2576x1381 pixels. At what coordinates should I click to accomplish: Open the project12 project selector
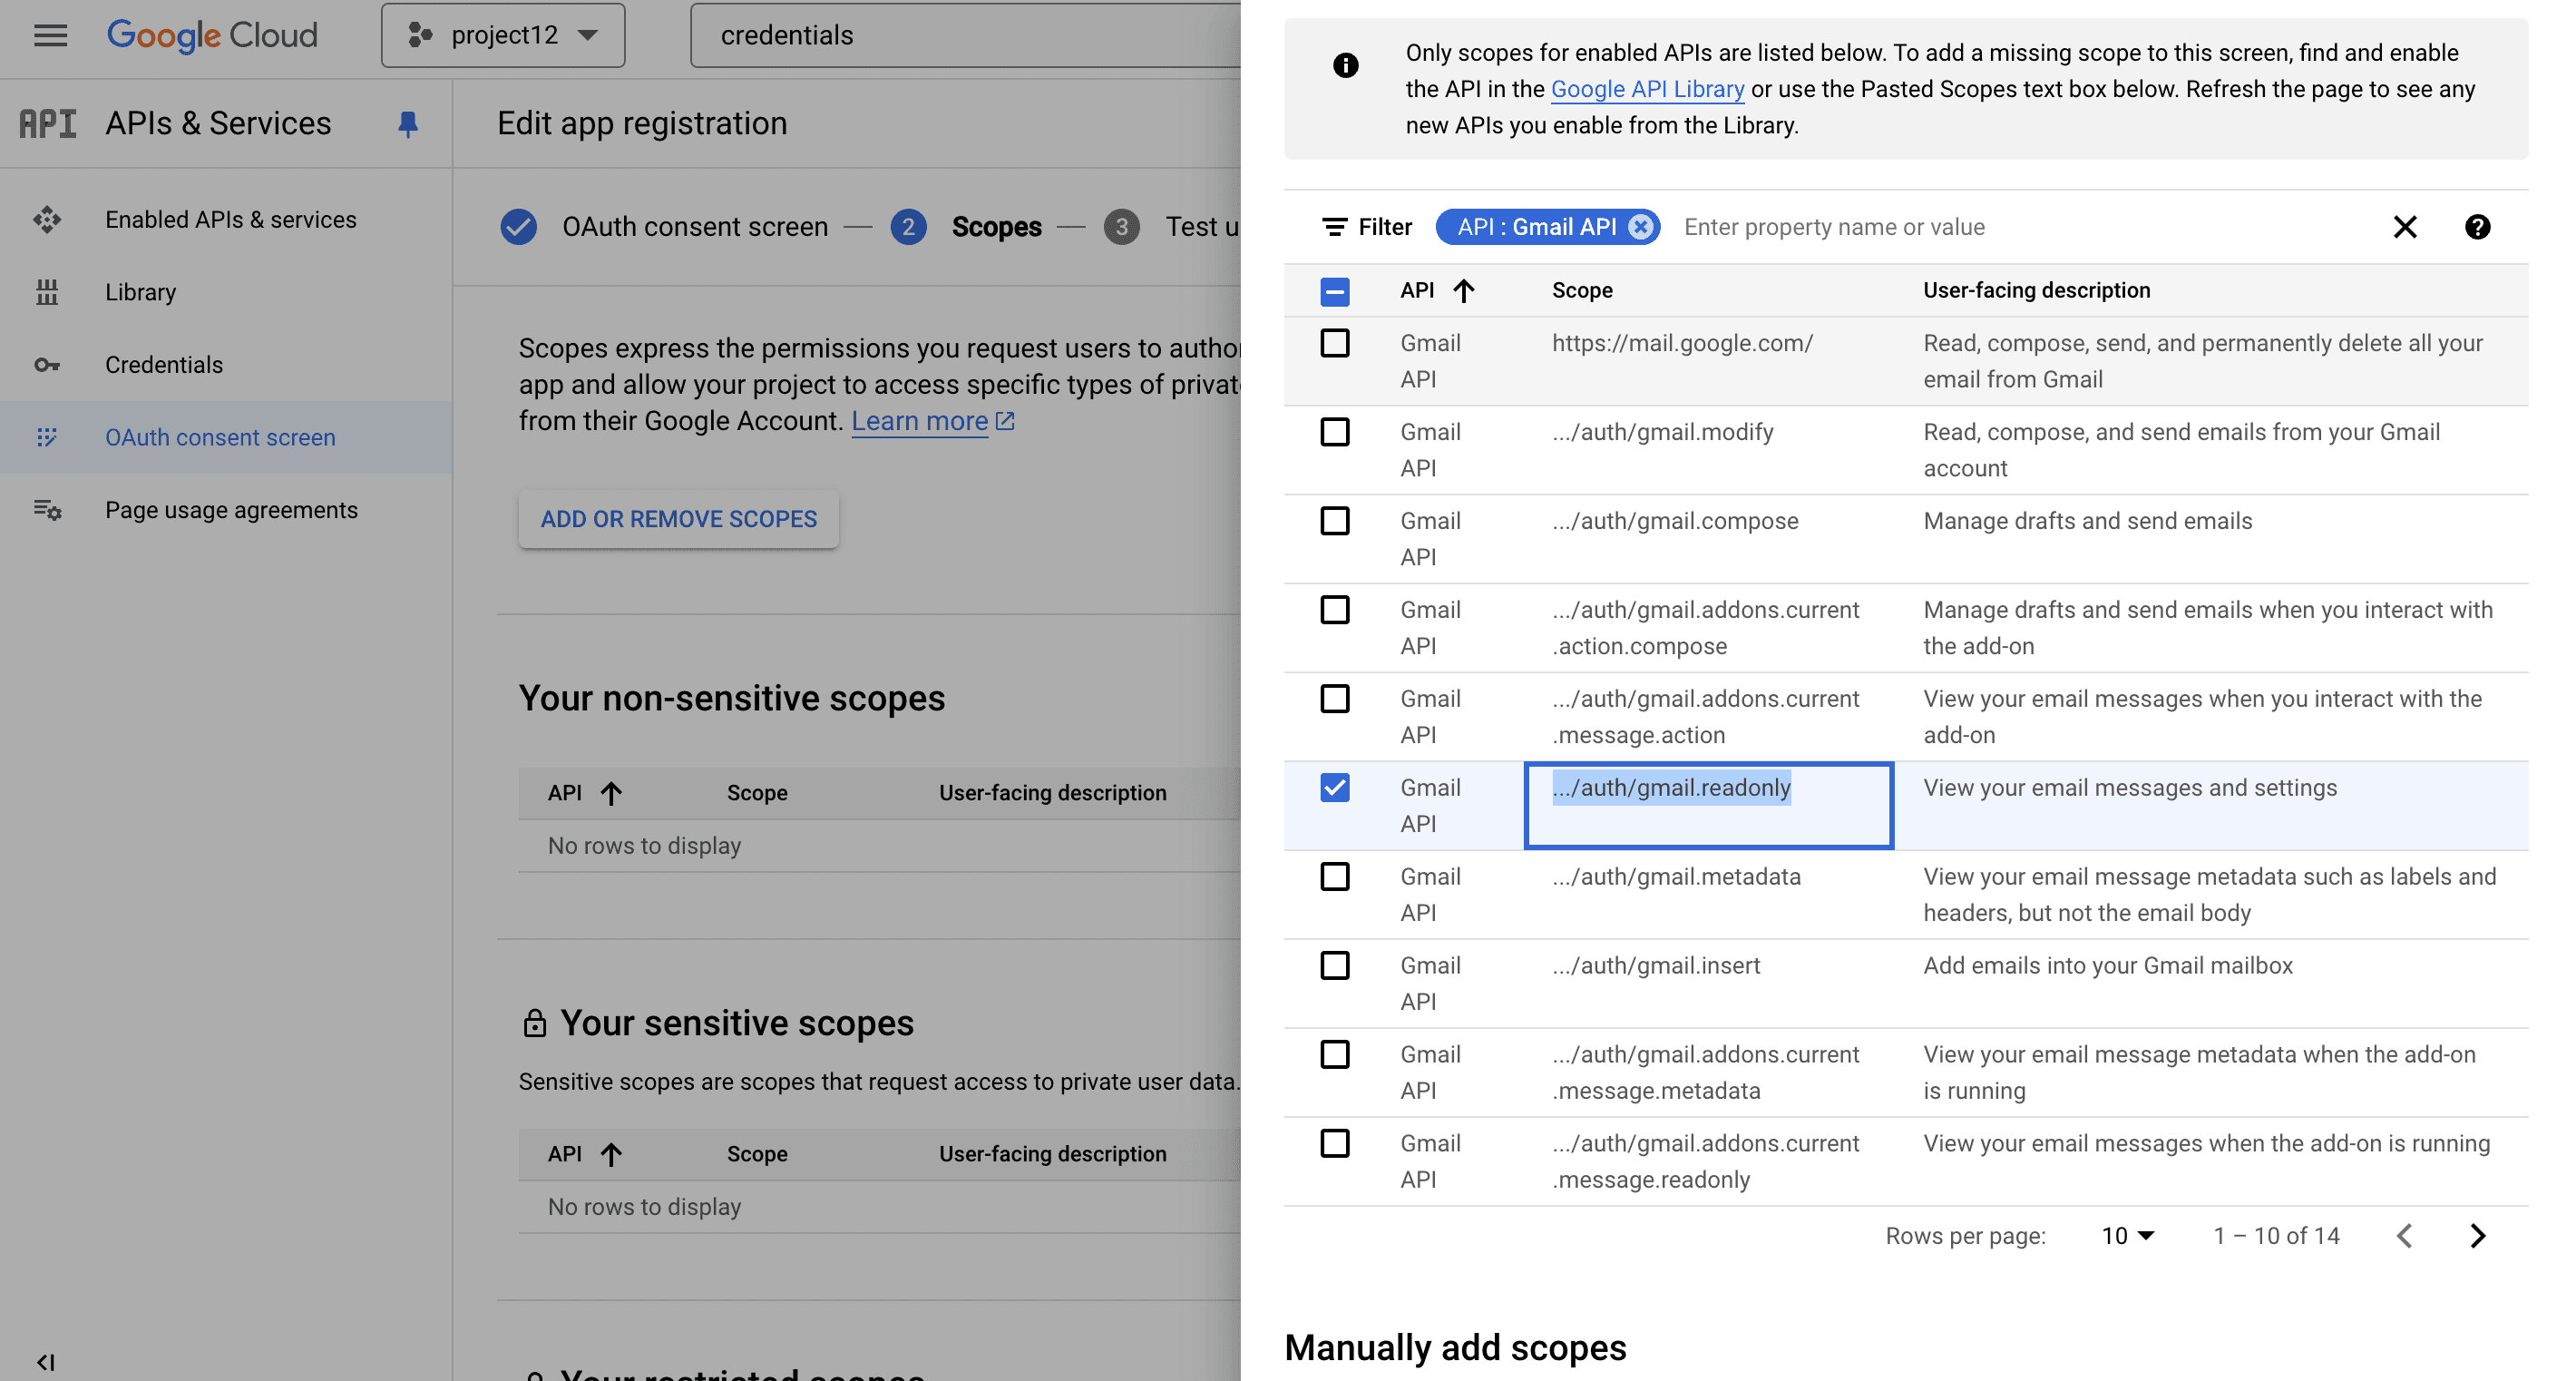(503, 35)
